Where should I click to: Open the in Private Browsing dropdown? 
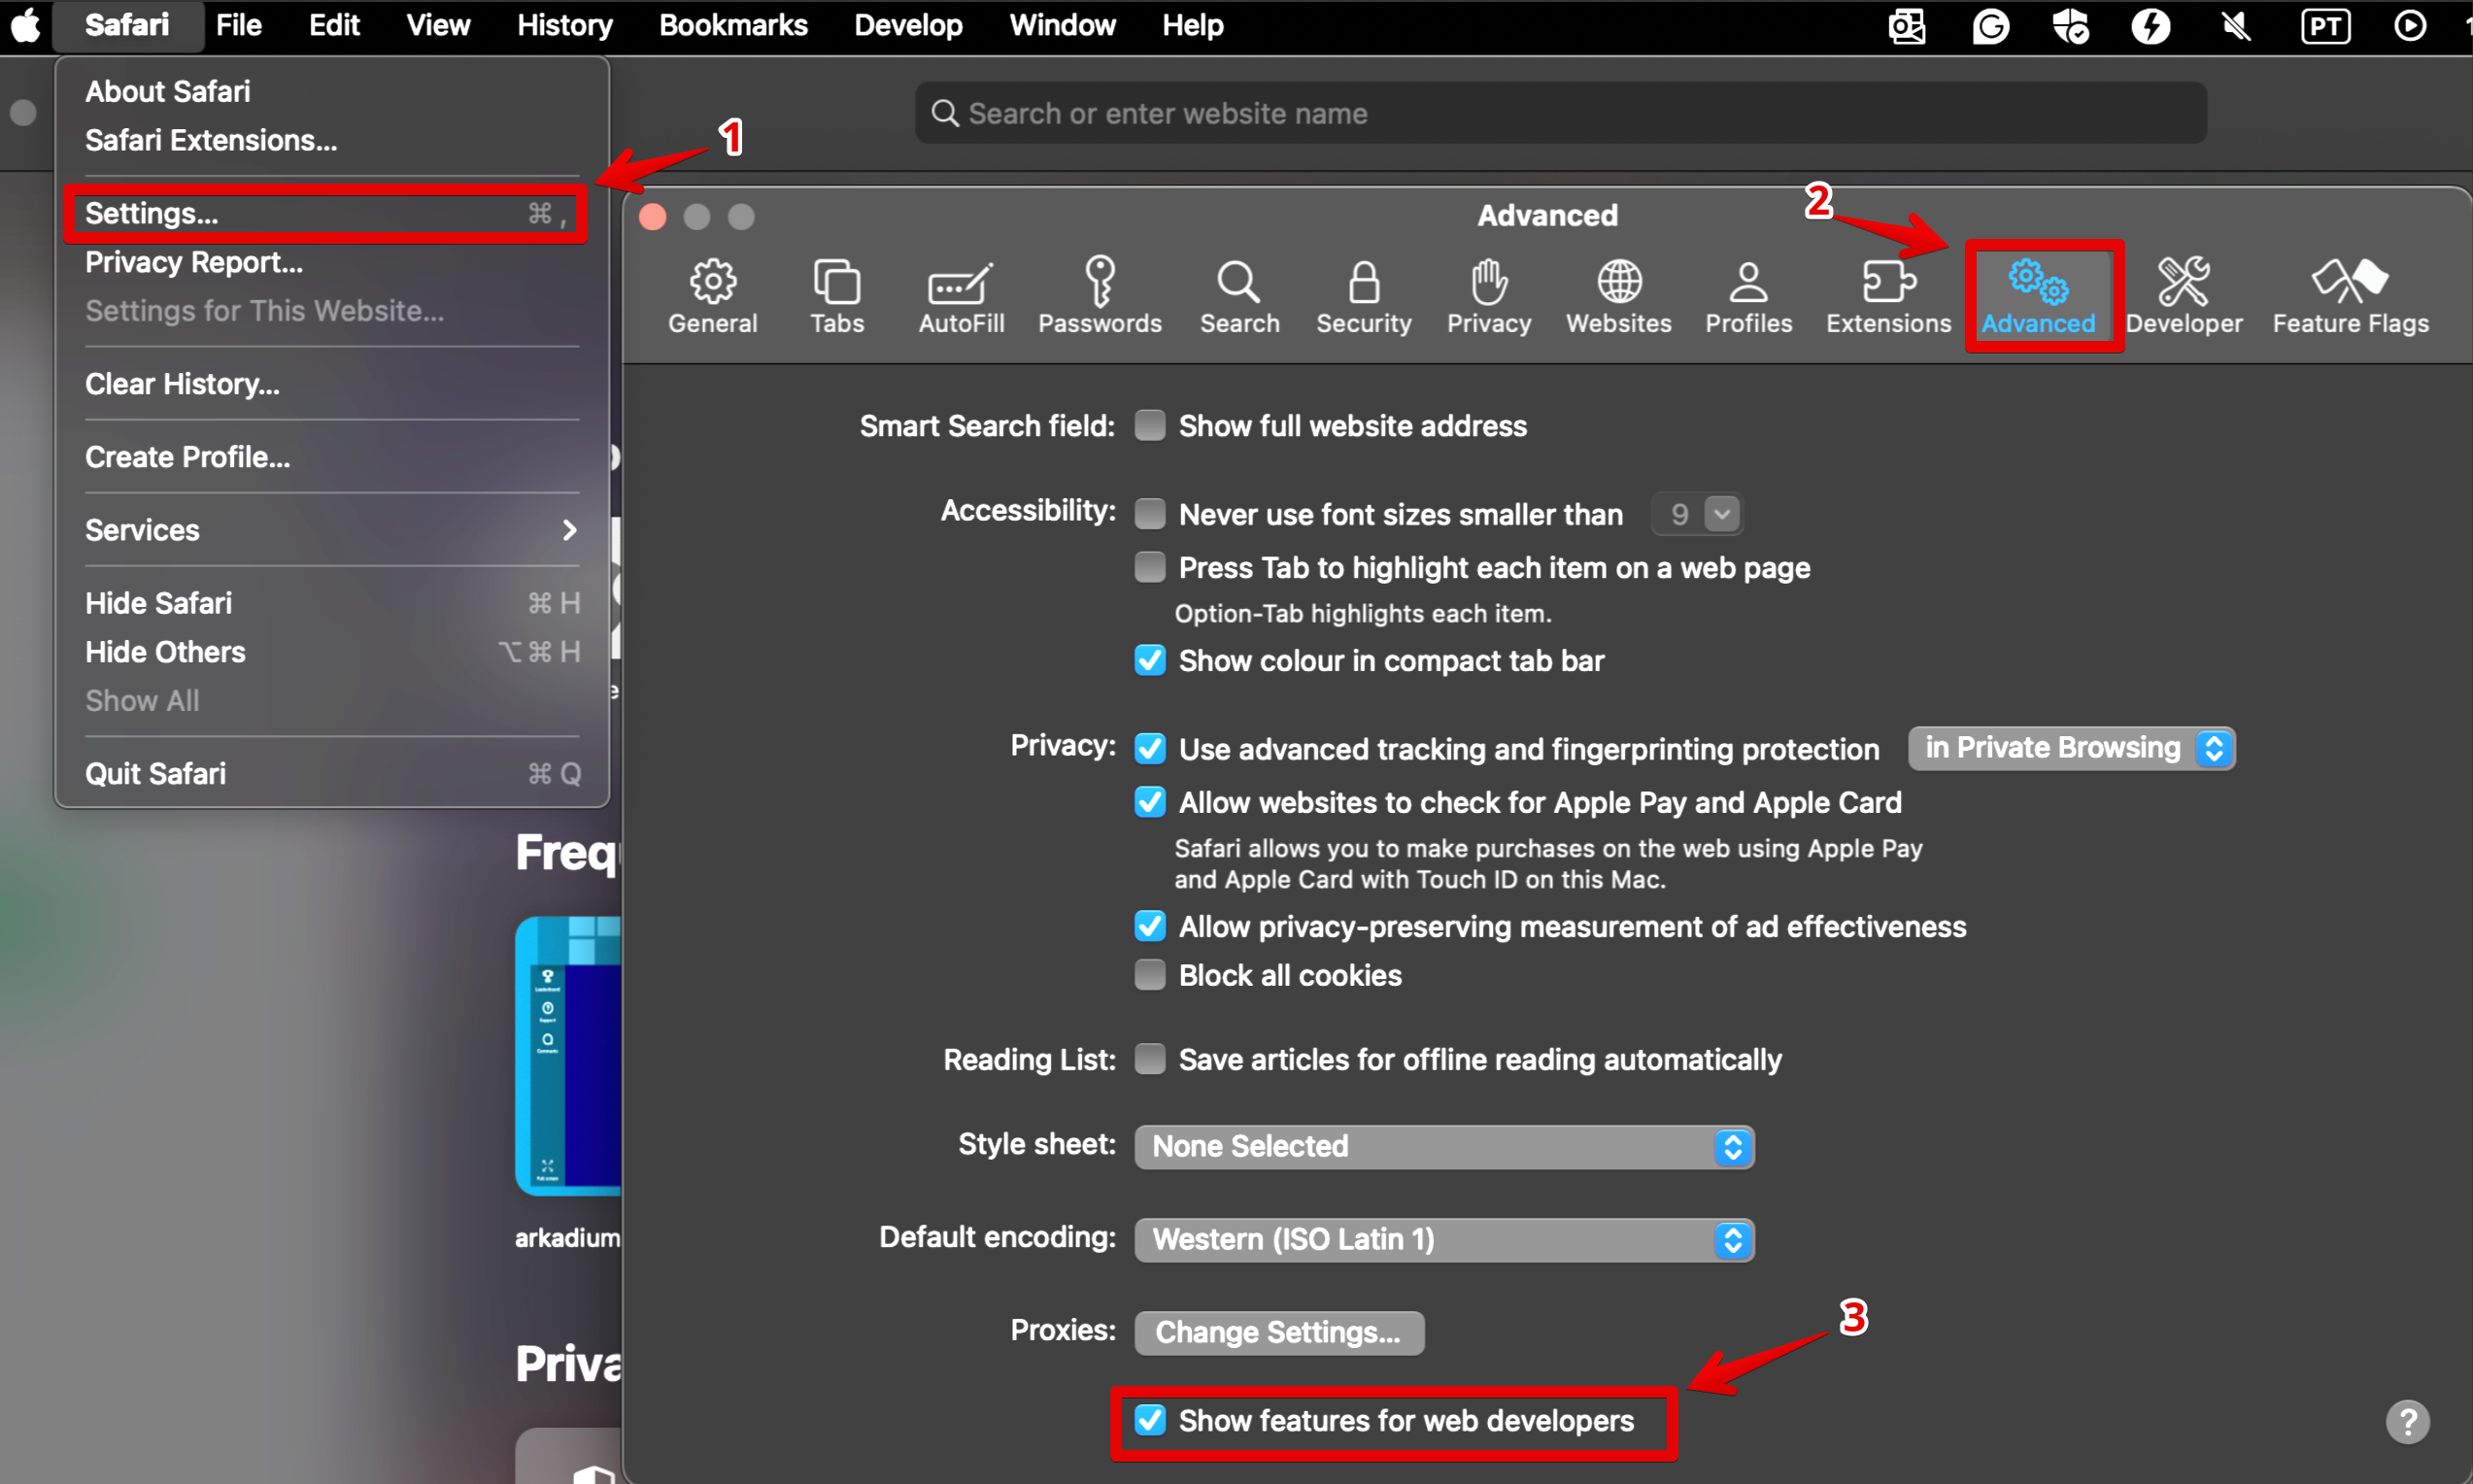tap(2070, 748)
